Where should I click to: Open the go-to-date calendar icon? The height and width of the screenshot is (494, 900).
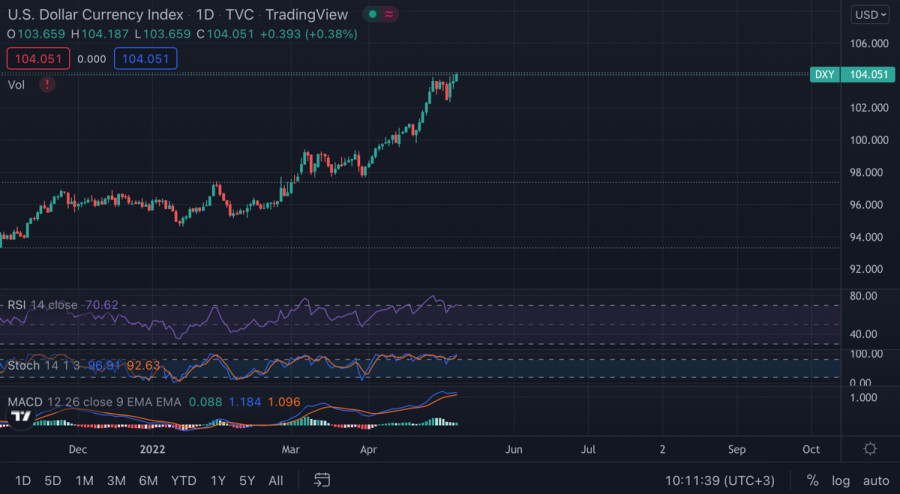point(322,480)
